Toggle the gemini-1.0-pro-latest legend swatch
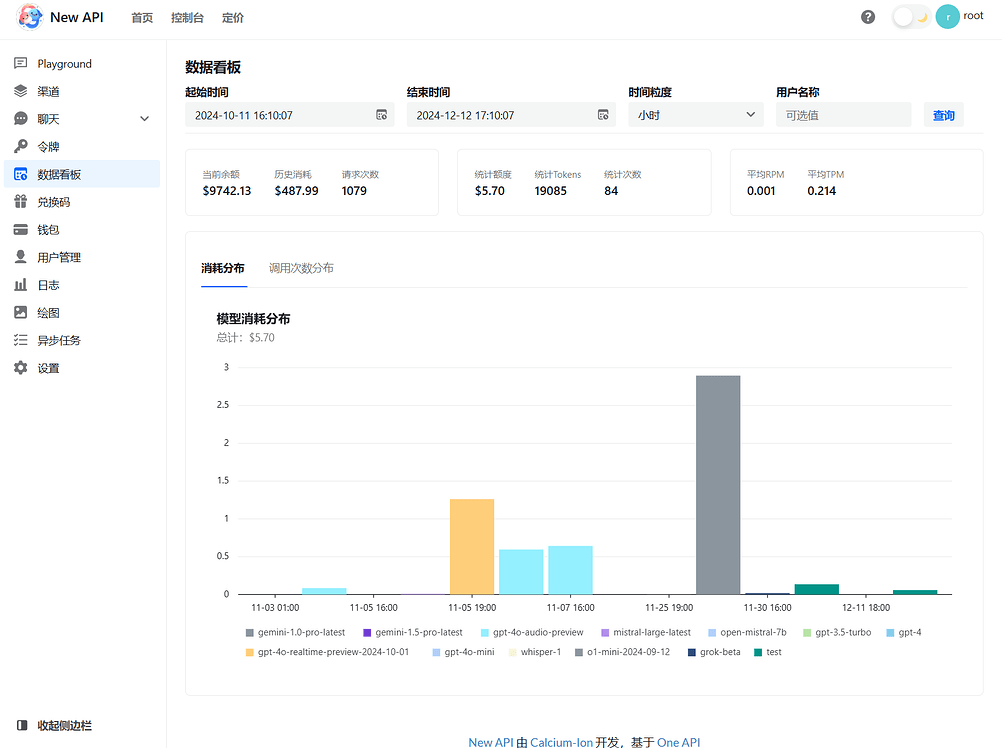 (x=250, y=632)
